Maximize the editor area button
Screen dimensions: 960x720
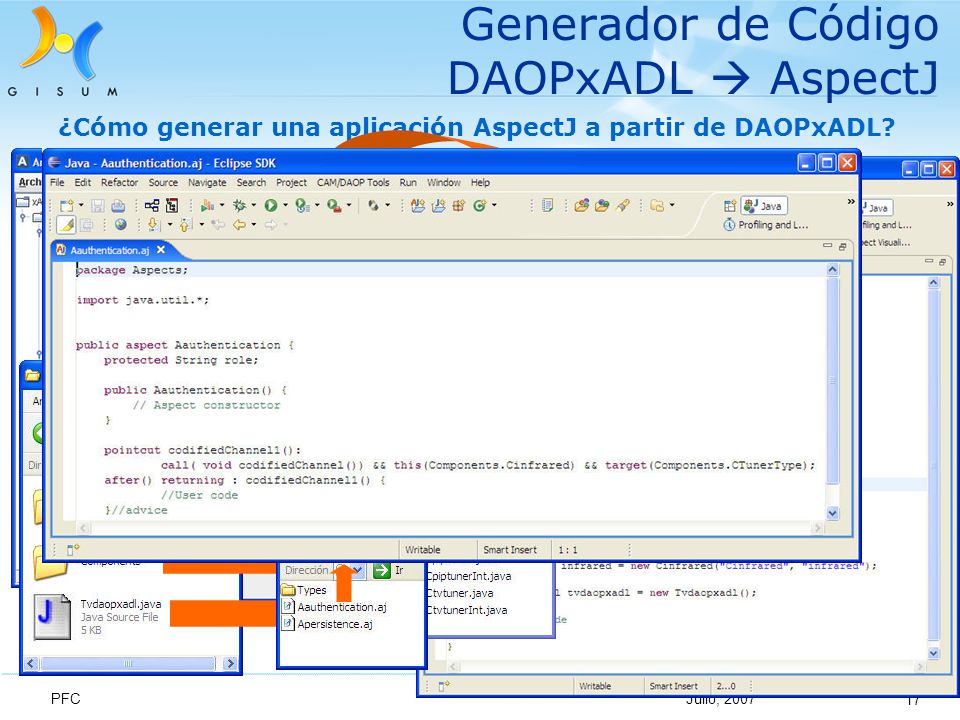[842, 246]
